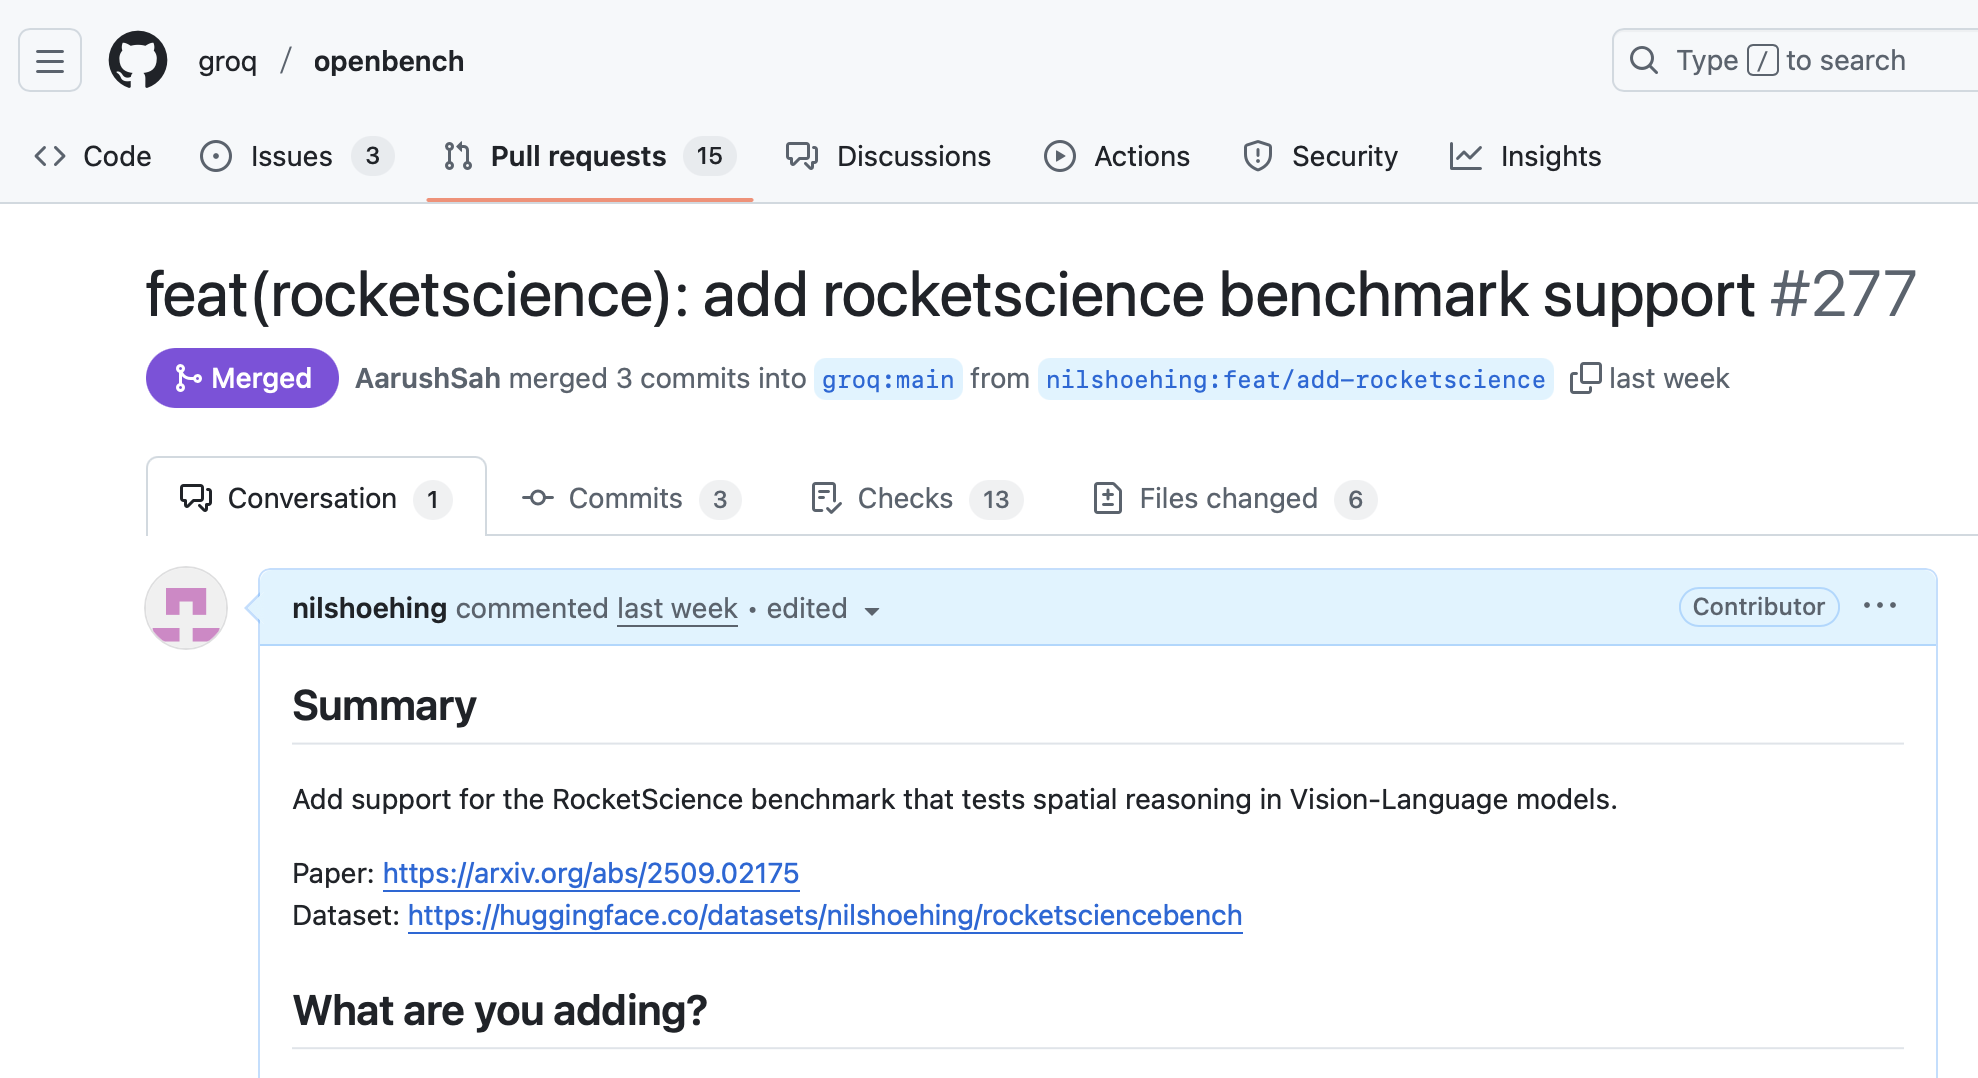Open the comment options ellipsis menu
The height and width of the screenshot is (1078, 1978).
click(x=1880, y=606)
